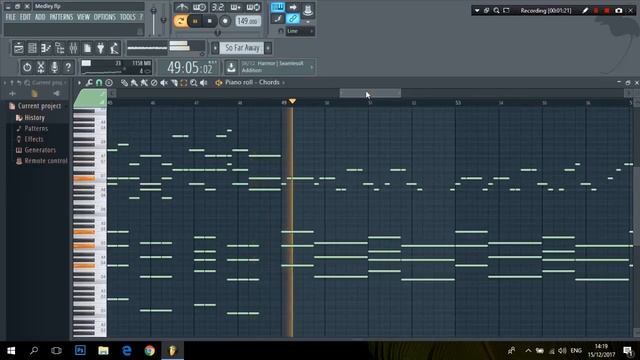
Task: Toggle piano roll magnet snap icon
Action: [x=99, y=83]
